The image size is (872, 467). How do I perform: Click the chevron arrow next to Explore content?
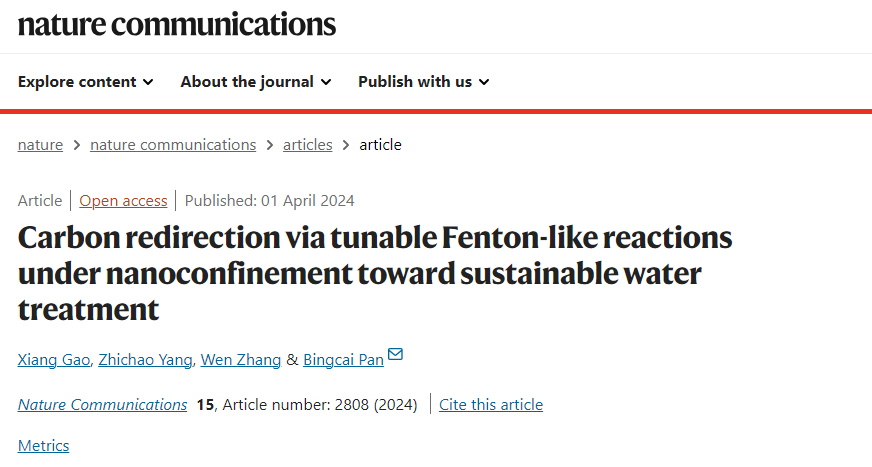pos(148,82)
